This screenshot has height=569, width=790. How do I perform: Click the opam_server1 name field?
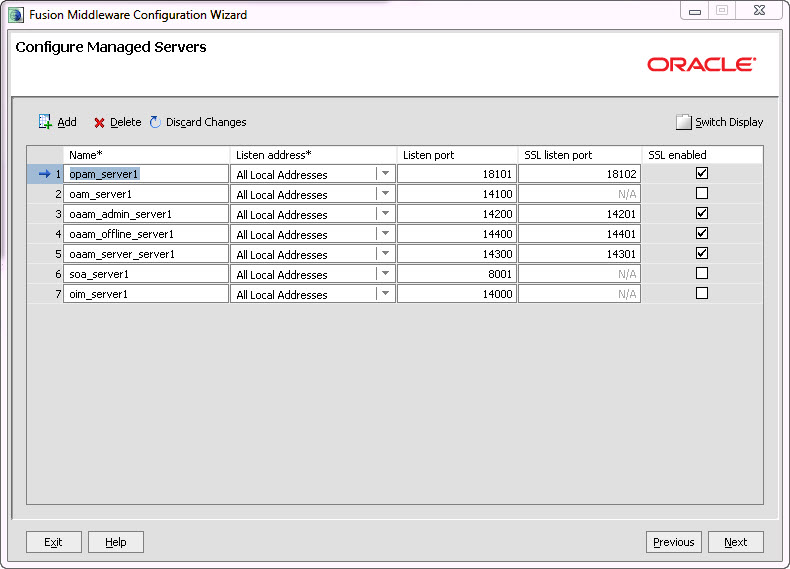click(146, 174)
